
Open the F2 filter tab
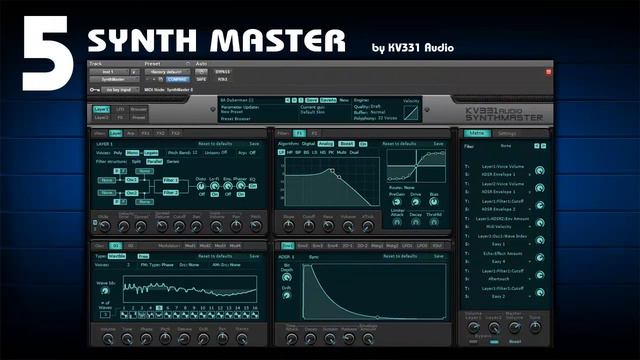314,133
